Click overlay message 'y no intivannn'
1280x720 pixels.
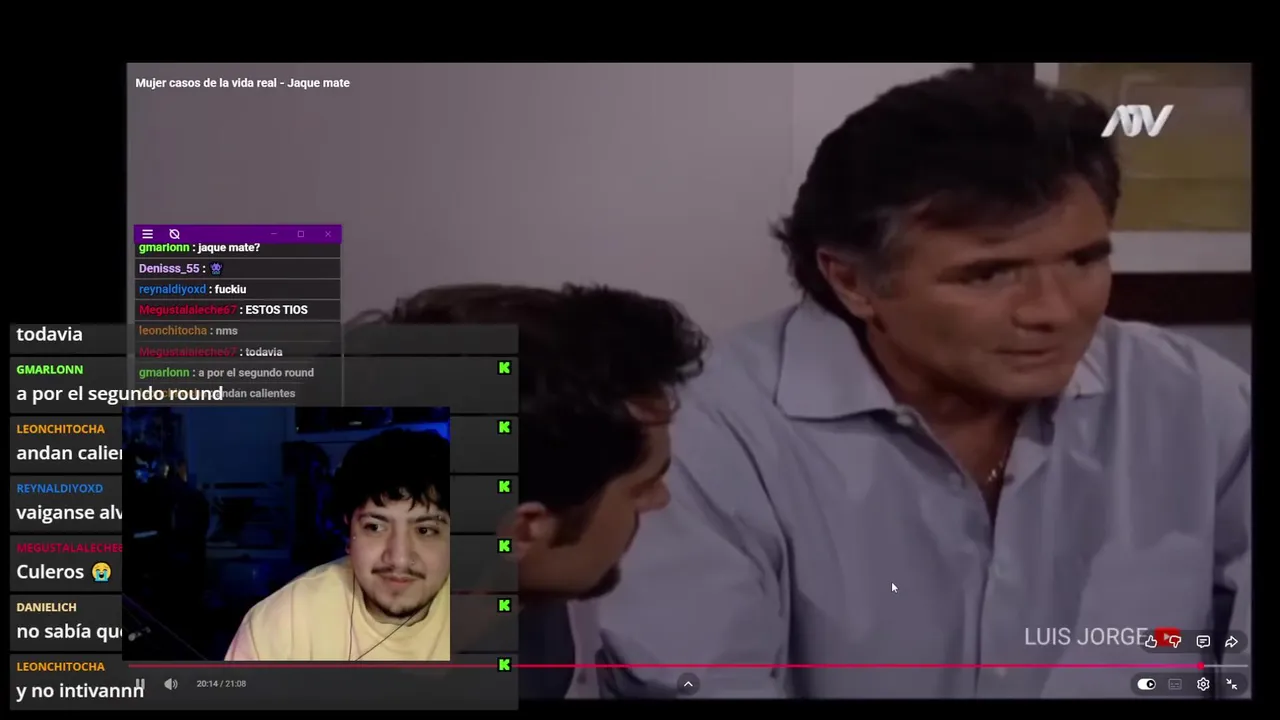tap(80, 691)
